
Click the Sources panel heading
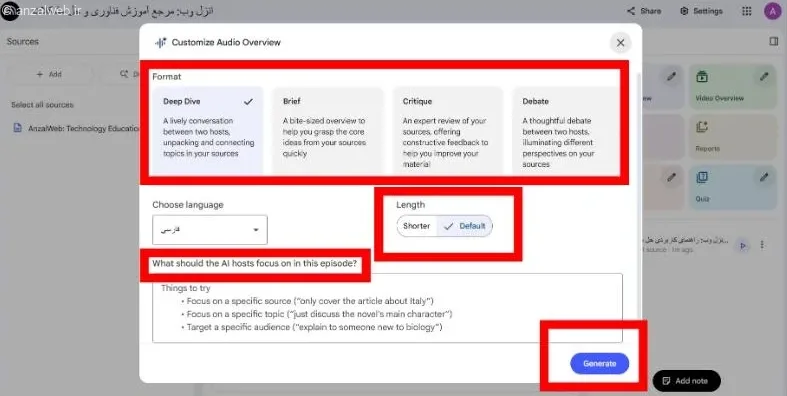pos(23,42)
